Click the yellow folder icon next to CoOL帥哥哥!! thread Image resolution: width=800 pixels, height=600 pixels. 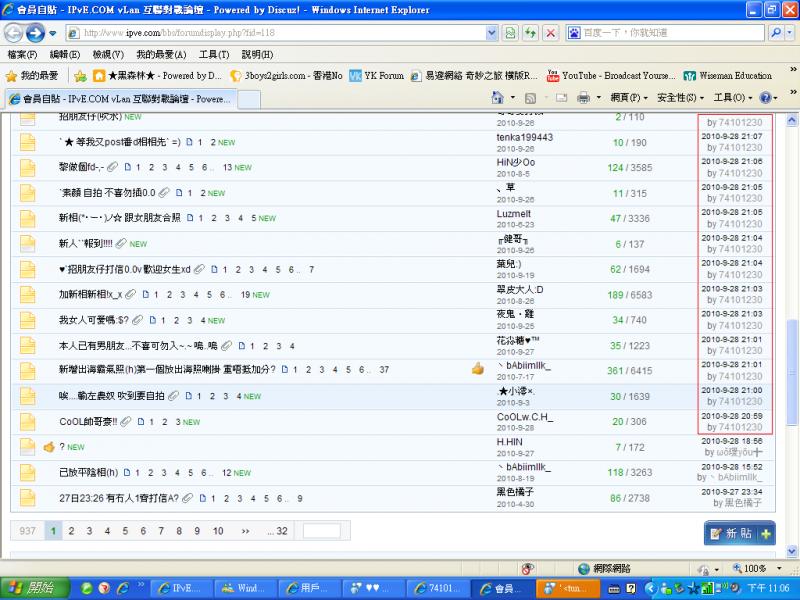pyautogui.click(x=27, y=421)
